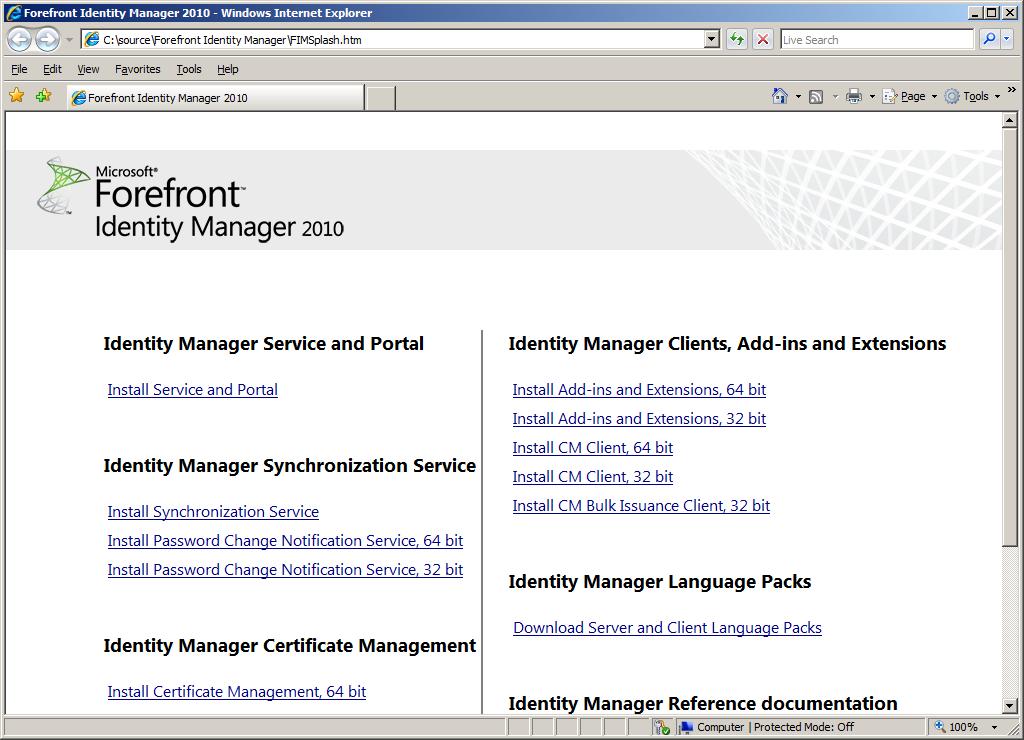Click the Add to Favorites icon

pos(44,96)
